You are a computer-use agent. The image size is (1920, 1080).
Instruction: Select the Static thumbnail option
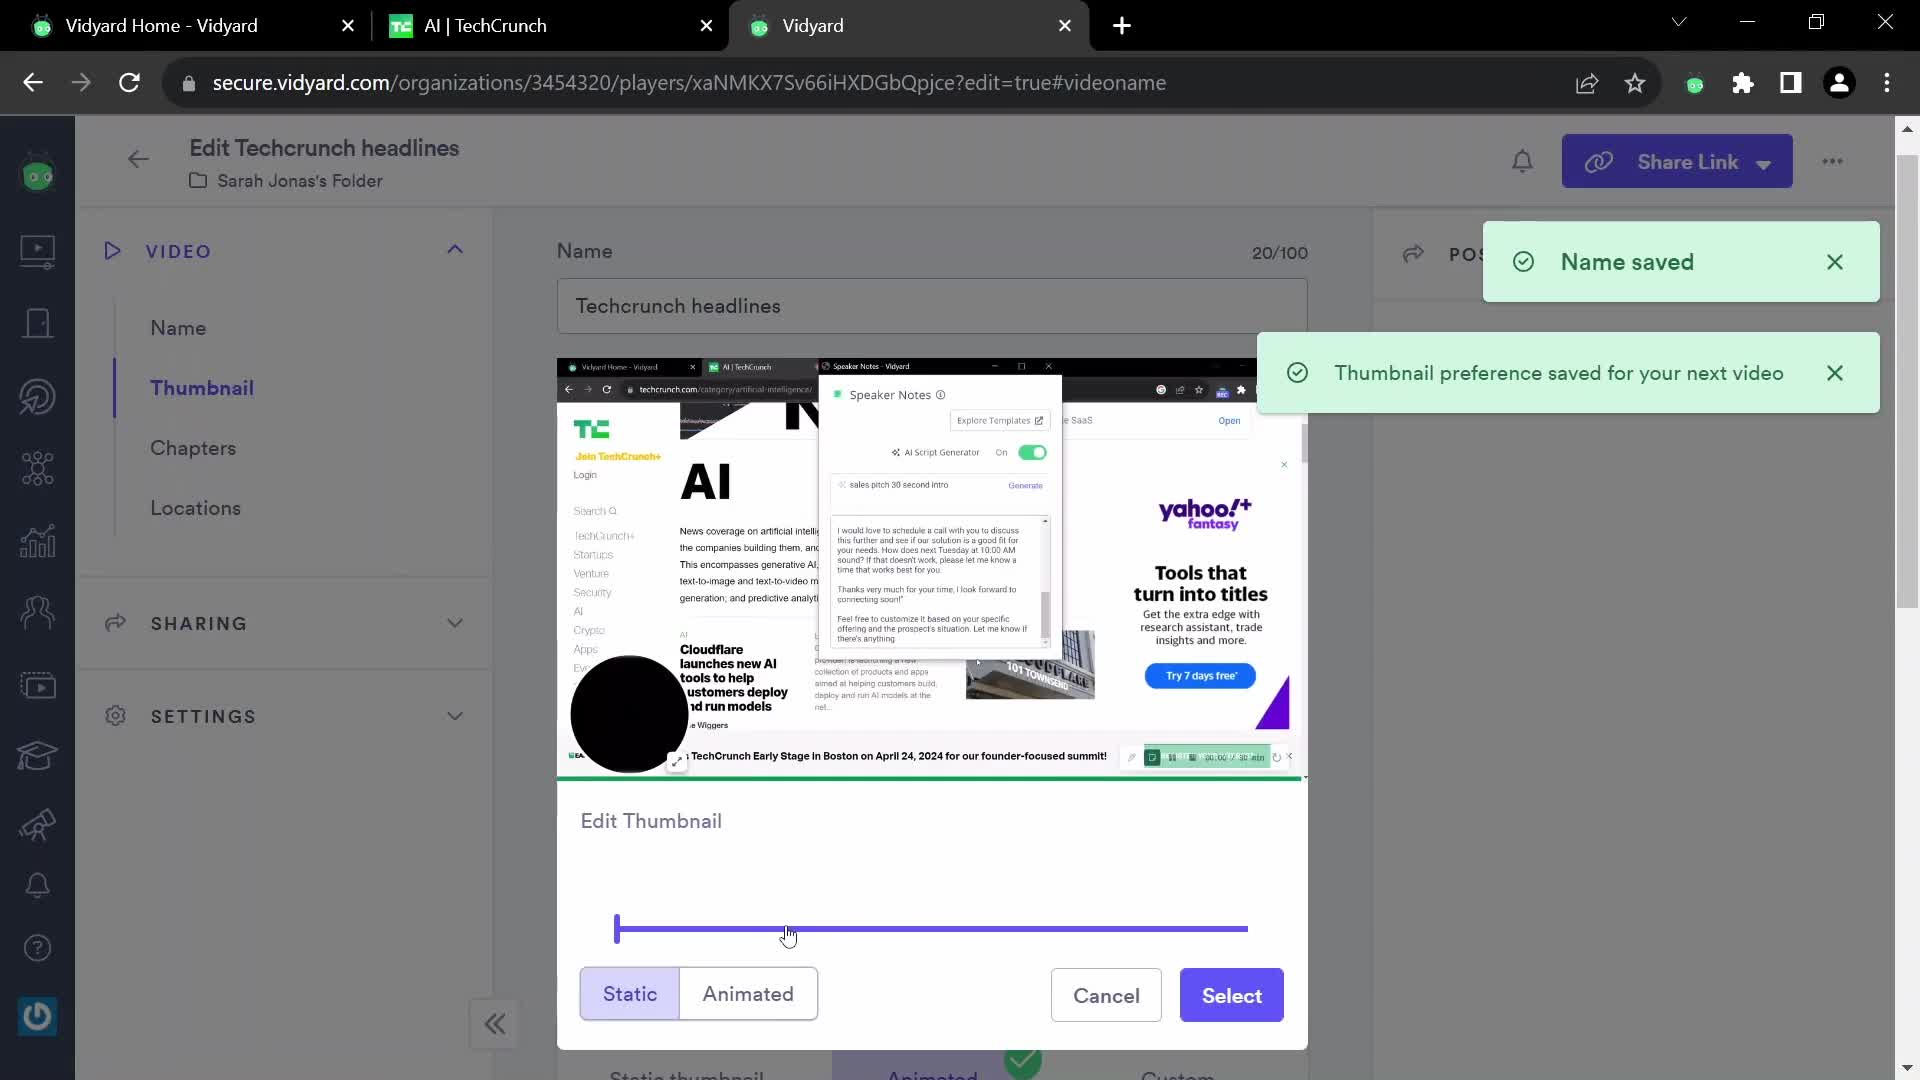[x=630, y=994]
